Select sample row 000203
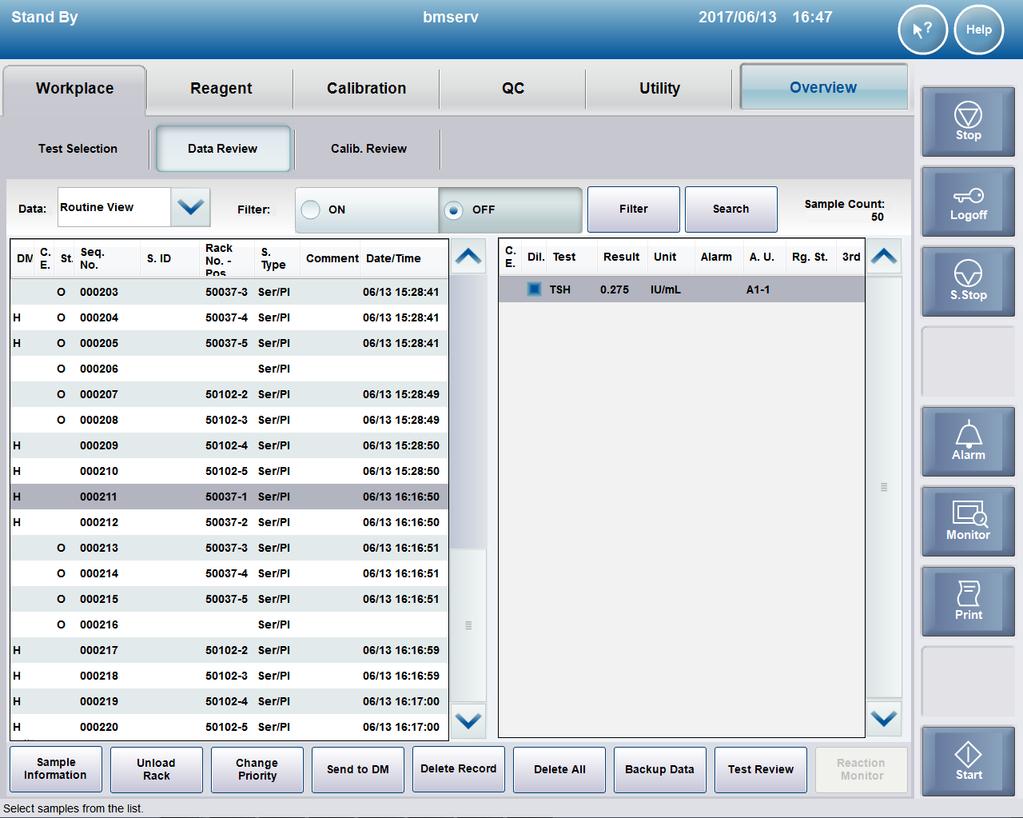The image size is (1023, 818). pos(230,292)
